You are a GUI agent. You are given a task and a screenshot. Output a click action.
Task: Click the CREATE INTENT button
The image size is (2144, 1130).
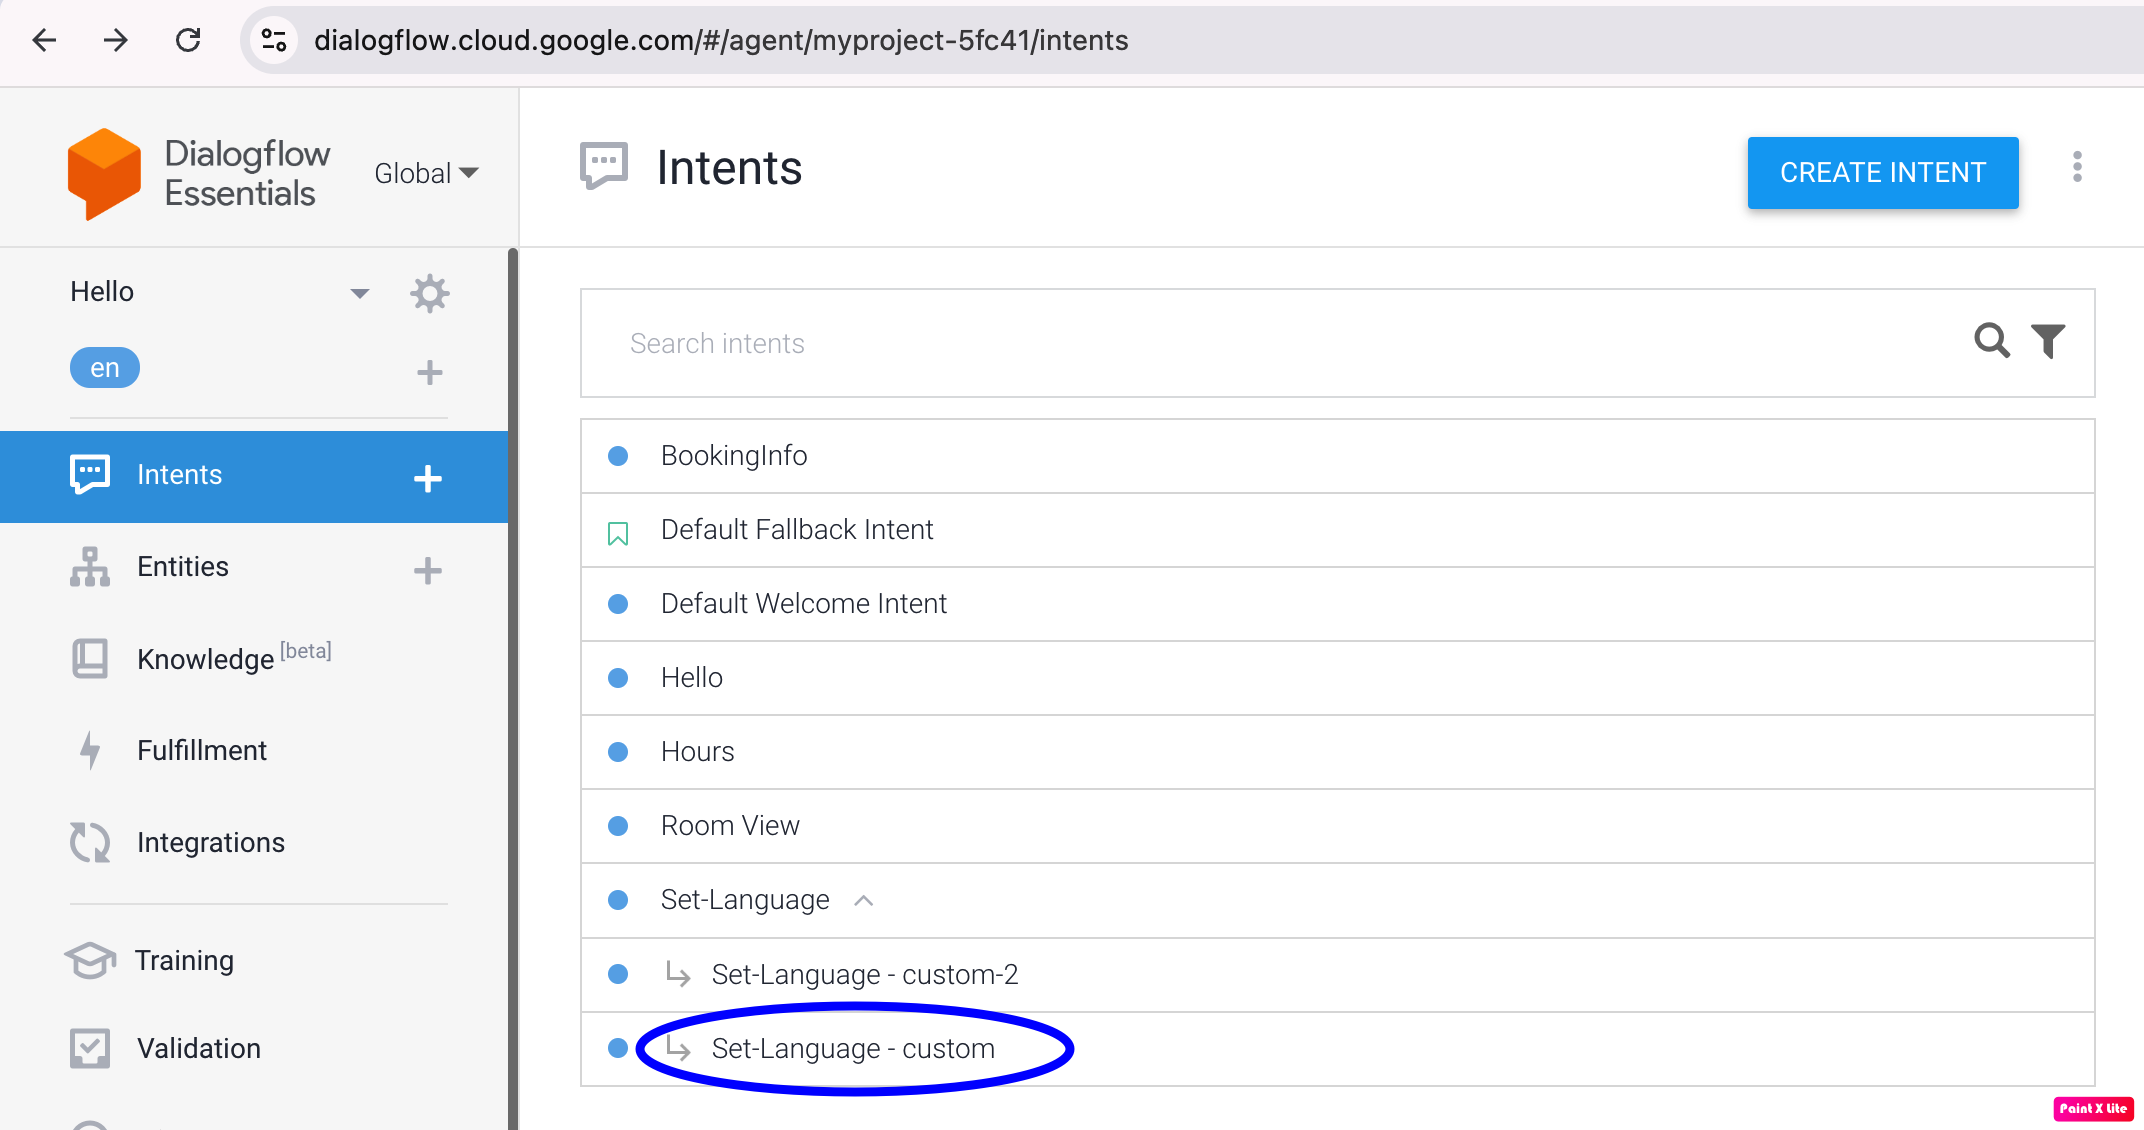point(1881,172)
